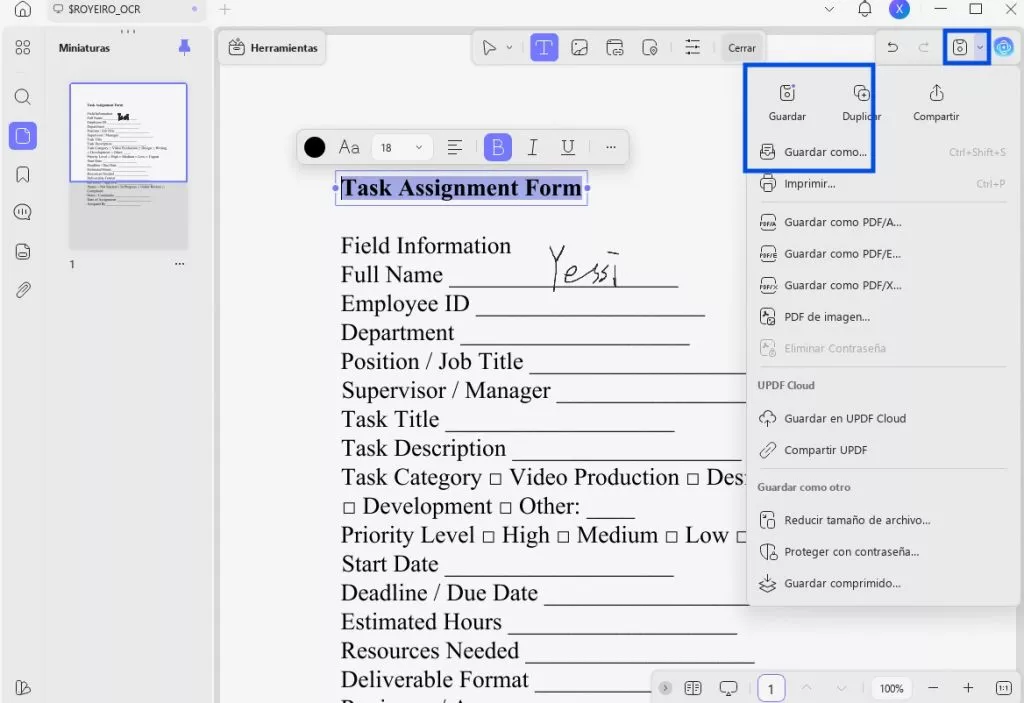Select Proteger con contraseña... option
Viewport: 1024px width, 703px height.
point(850,552)
